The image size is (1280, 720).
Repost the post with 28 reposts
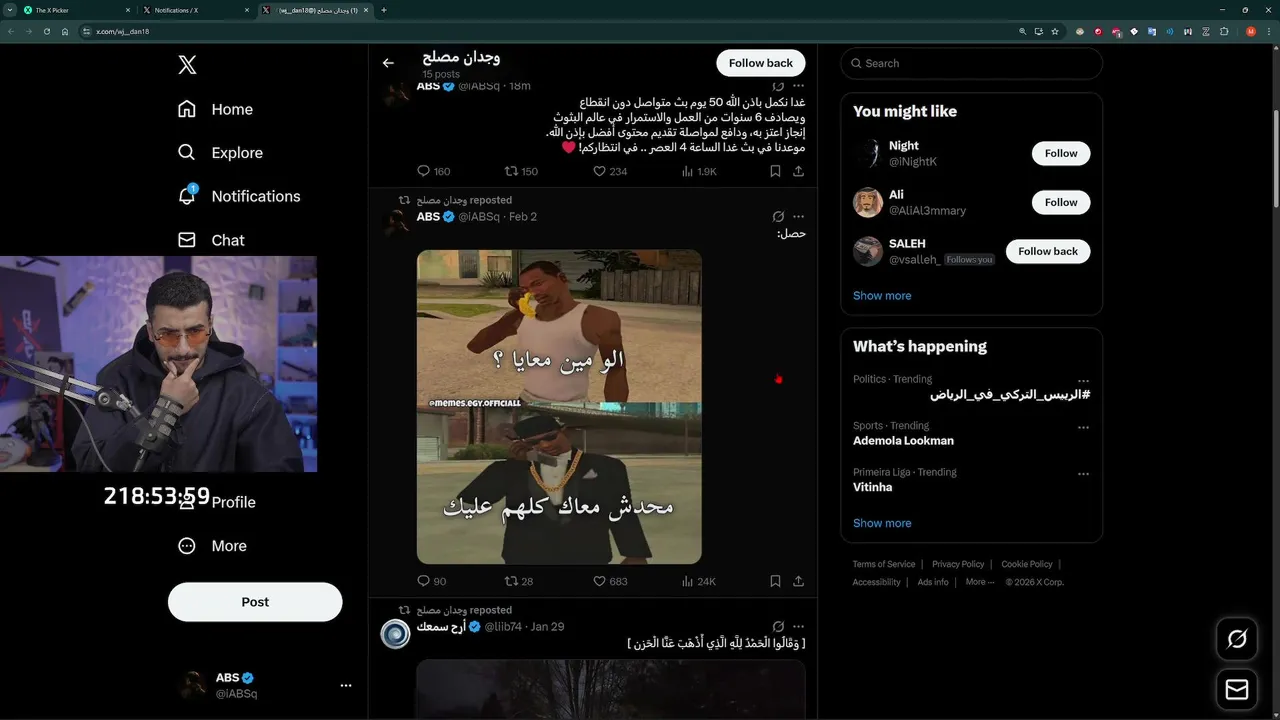pyautogui.click(x=519, y=581)
